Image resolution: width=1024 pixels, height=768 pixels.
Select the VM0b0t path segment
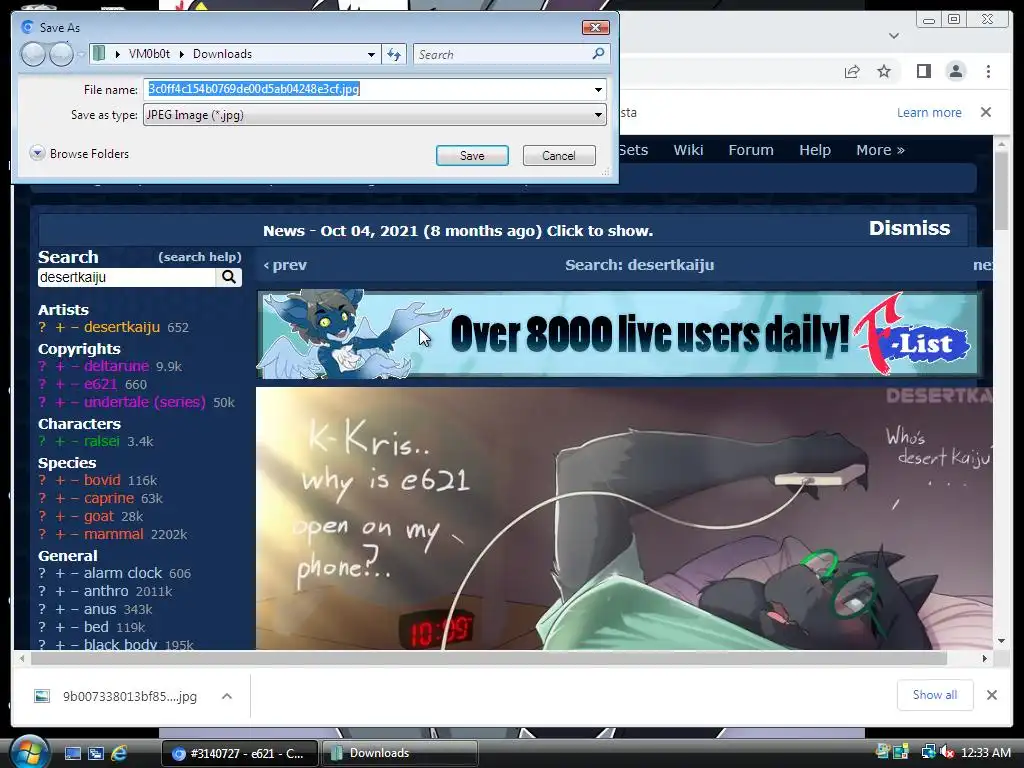(149, 54)
